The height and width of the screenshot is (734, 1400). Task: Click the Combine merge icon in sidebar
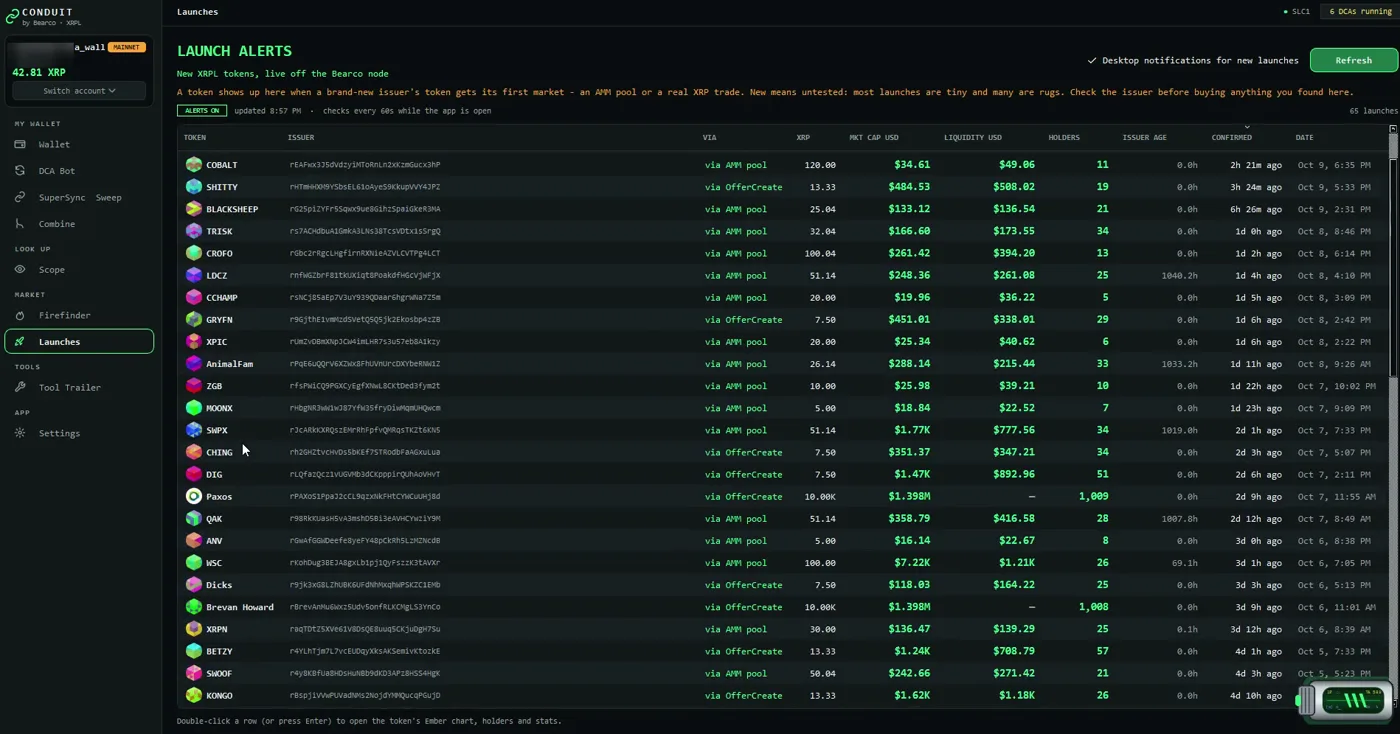click(20, 224)
